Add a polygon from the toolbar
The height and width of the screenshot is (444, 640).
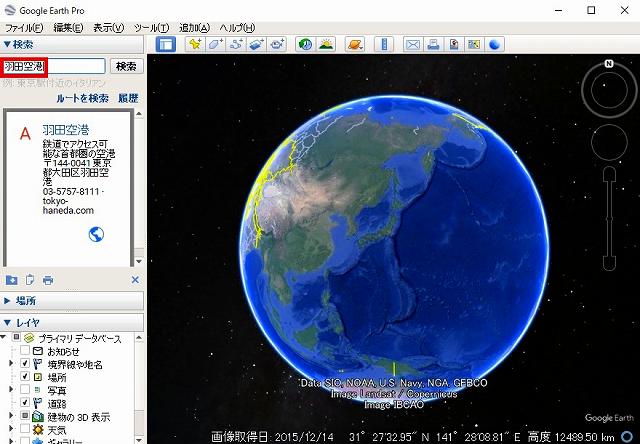[215, 44]
